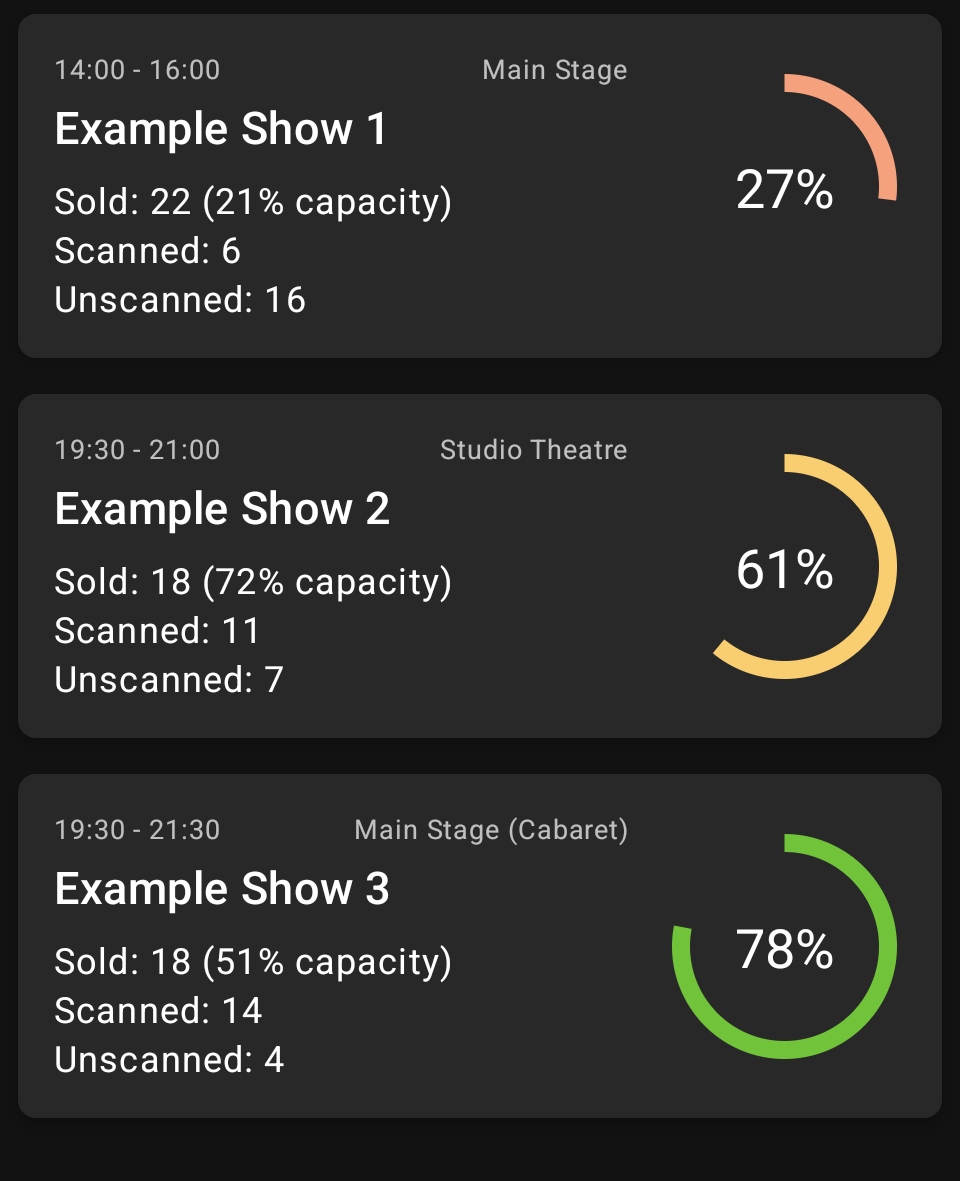Click the 19:30 - 21:00 time slot
960x1181 pixels.
[x=137, y=450]
